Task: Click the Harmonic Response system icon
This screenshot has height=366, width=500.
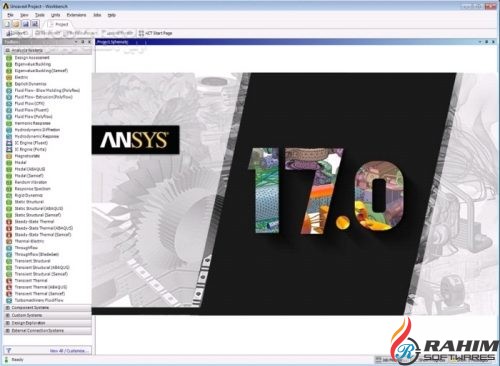Action: pos(9,123)
